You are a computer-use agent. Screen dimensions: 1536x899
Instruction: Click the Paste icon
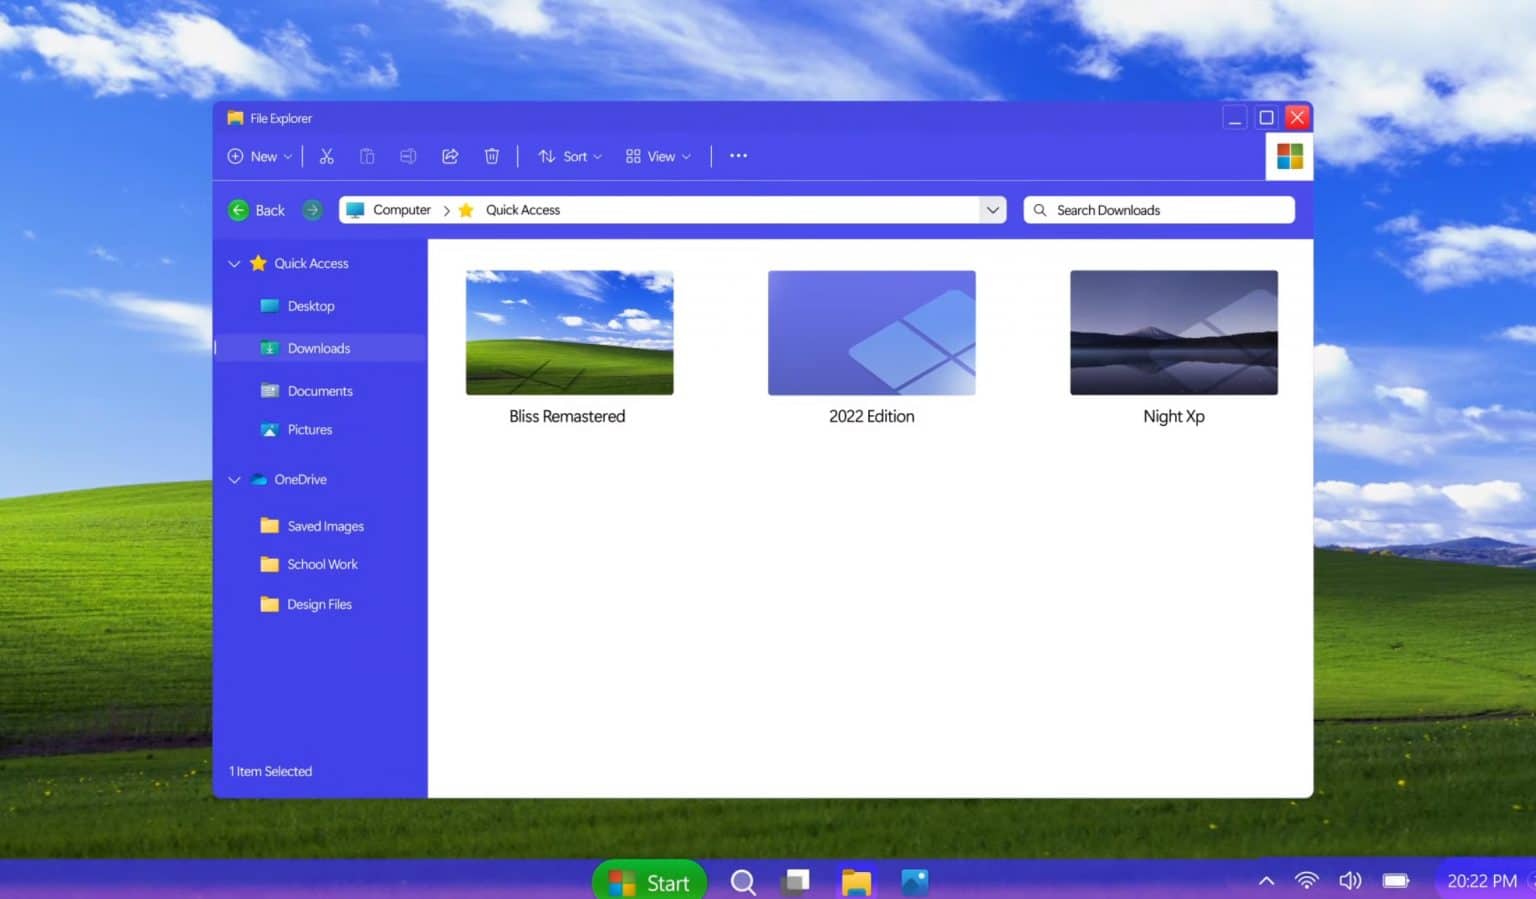pos(367,156)
